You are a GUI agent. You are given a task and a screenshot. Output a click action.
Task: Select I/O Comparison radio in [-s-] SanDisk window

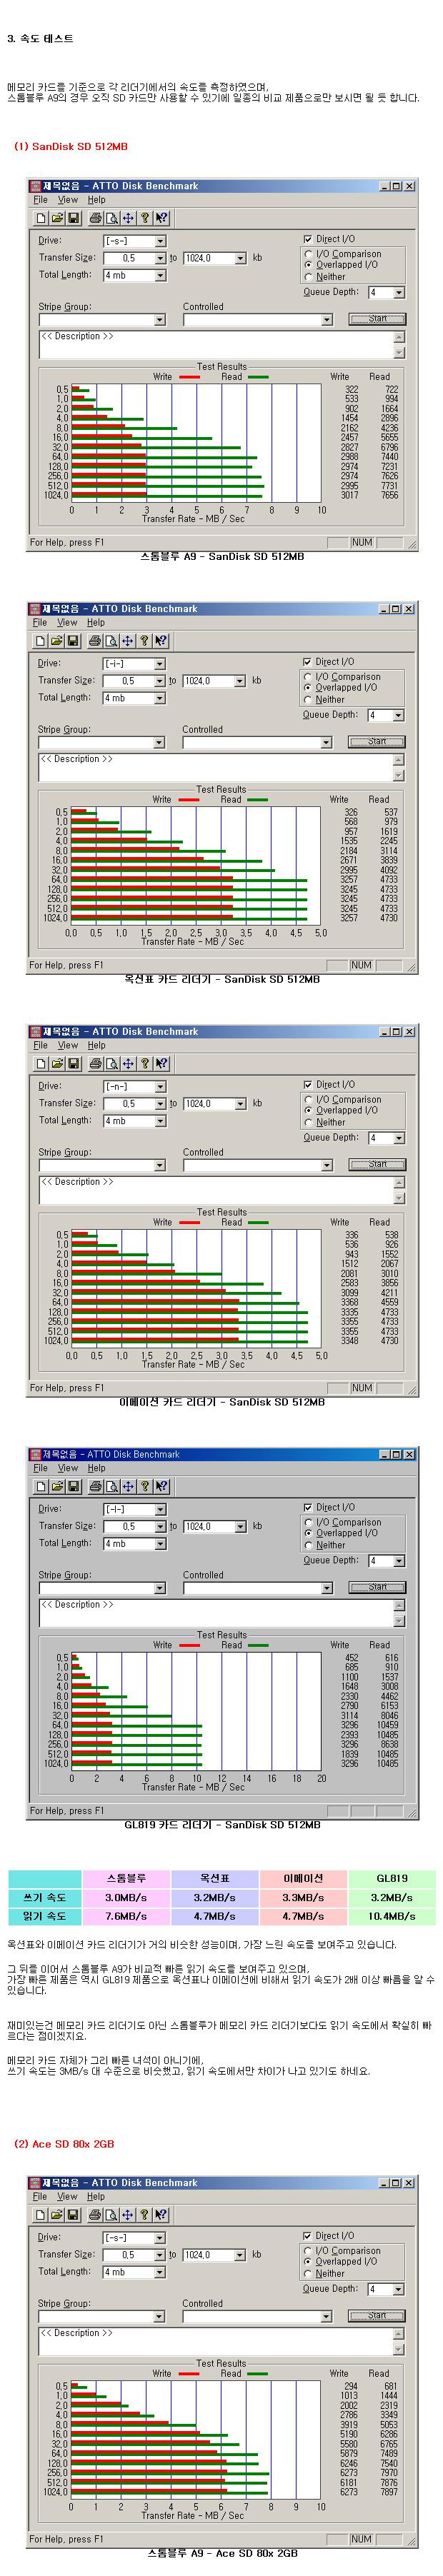point(308,254)
